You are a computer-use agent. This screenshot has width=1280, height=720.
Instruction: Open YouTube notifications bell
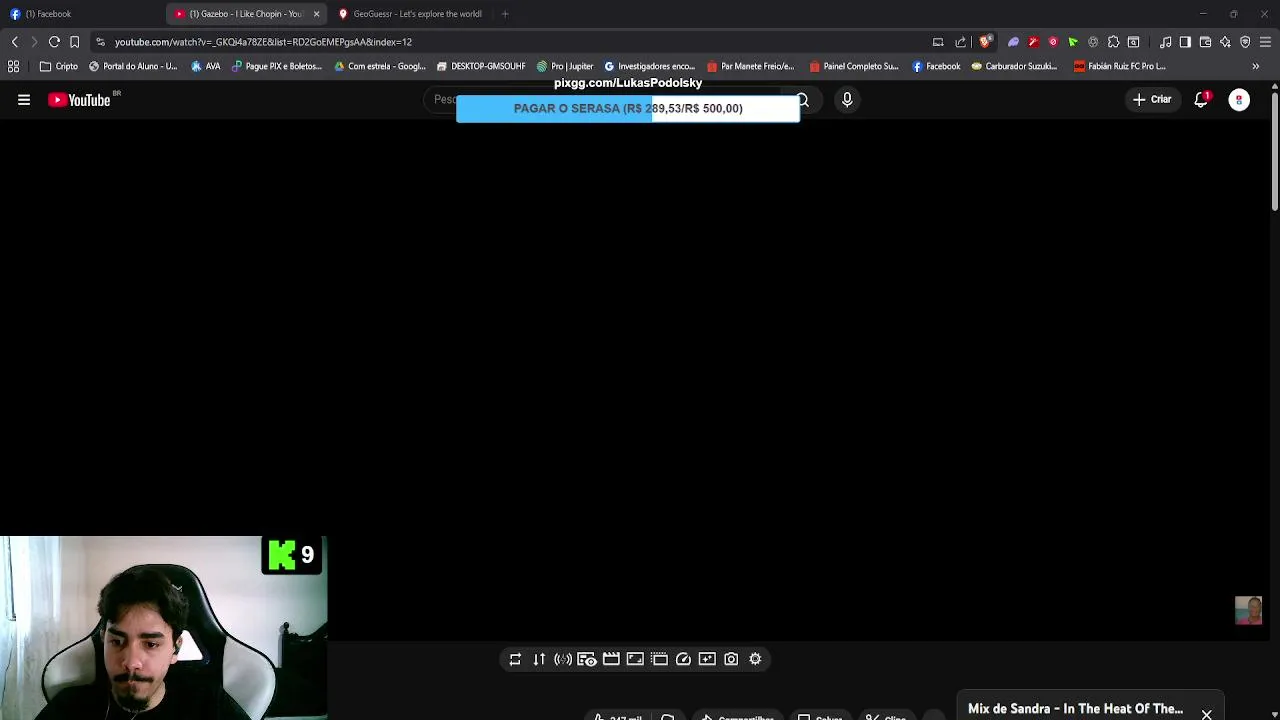(1201, 100)
